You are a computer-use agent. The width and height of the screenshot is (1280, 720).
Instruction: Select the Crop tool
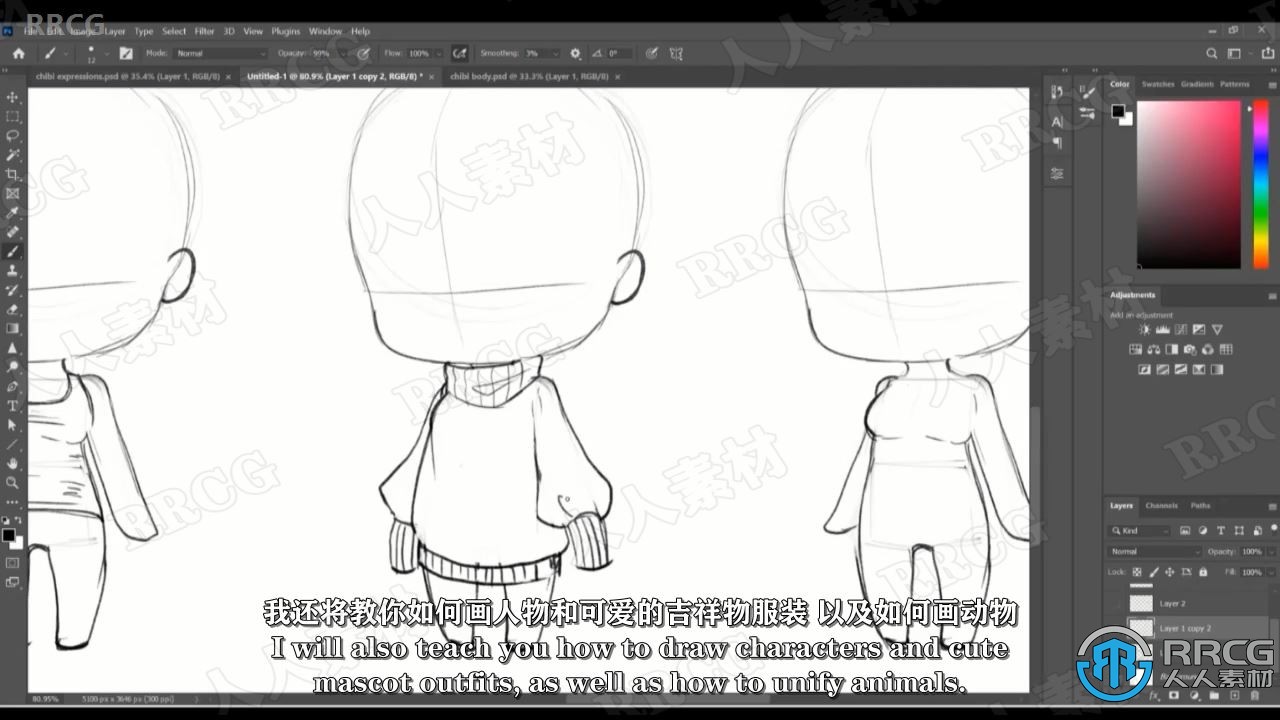point(13,174)
